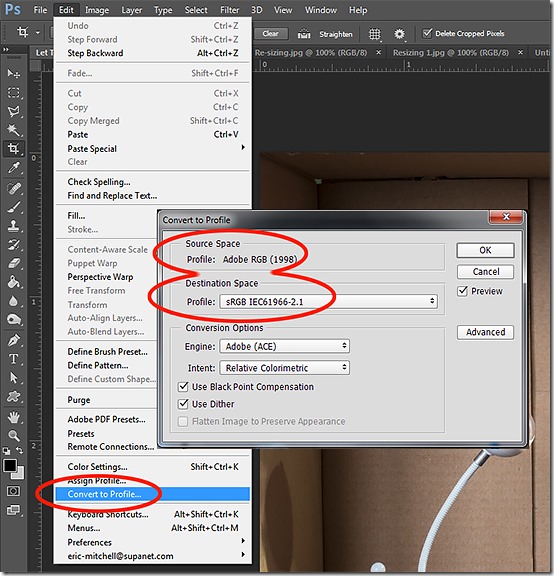This screenshot has height=576, width=554.
Task: Select the Type tool
Action: pyautogui.click(x=14, y=359)
